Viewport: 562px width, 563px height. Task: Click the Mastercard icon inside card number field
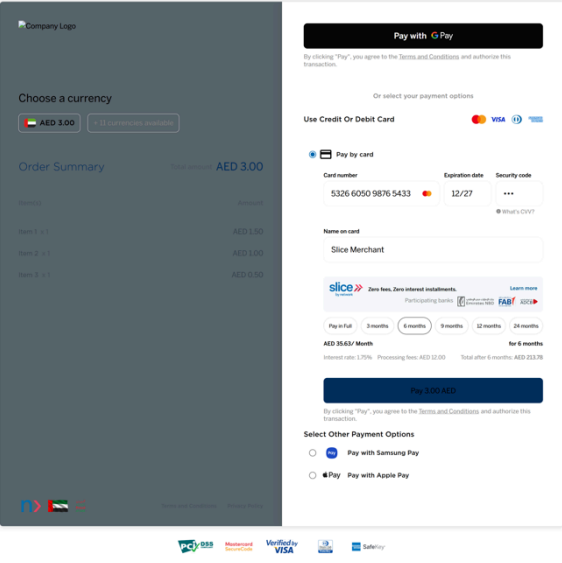[x=427, y=194]
